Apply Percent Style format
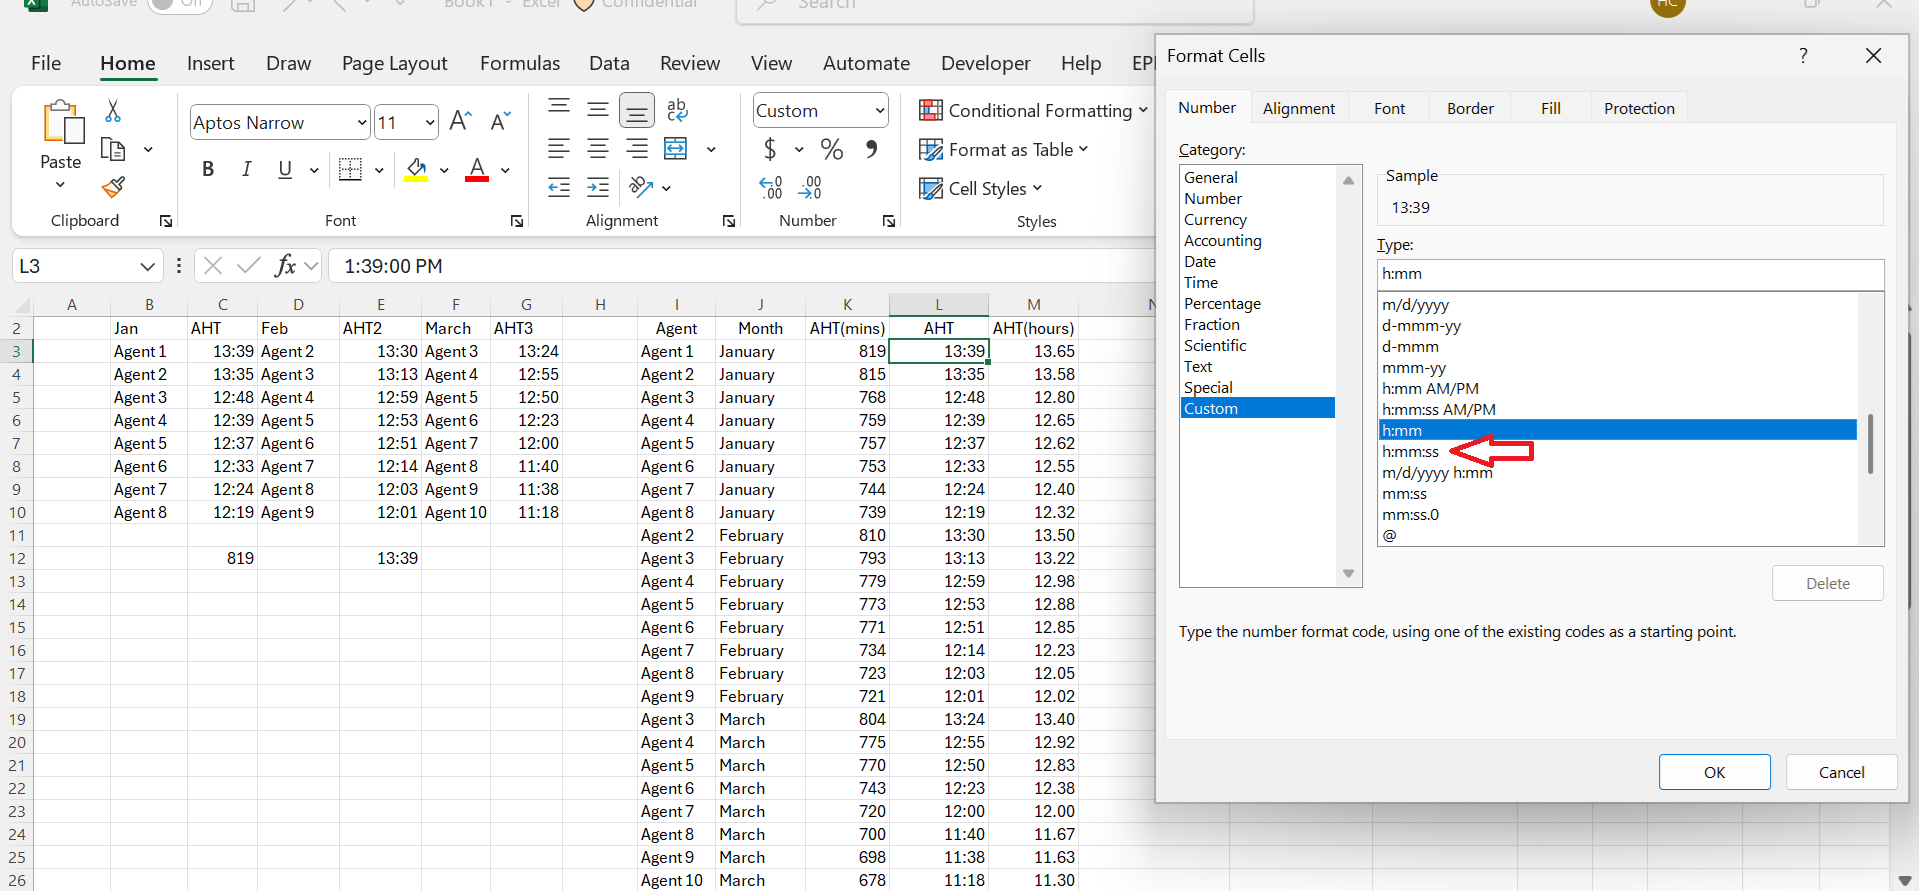Image resolution: width=1919 pixels, height=891 pixels. click(831, 149)
